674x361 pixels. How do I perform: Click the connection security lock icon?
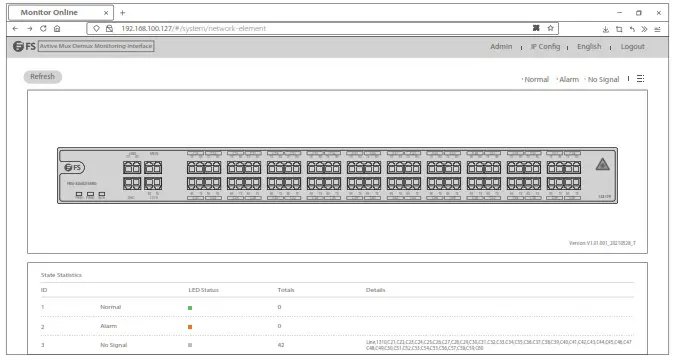point(110,28)
